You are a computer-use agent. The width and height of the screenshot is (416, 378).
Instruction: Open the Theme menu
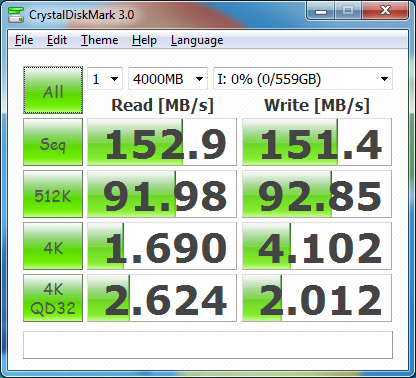coord(99,40)
